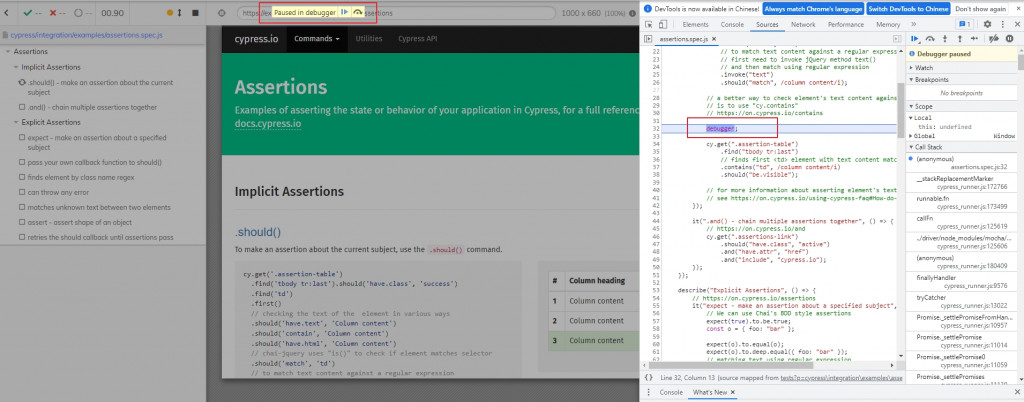Step over next function call in DevTools

point(931,39)
